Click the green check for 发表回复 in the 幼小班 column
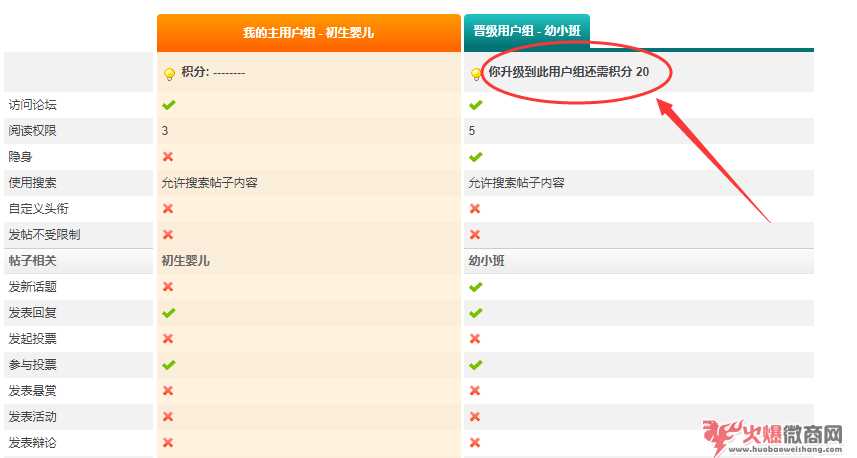This screenshot has width=857, height=458. pos(476,313)
